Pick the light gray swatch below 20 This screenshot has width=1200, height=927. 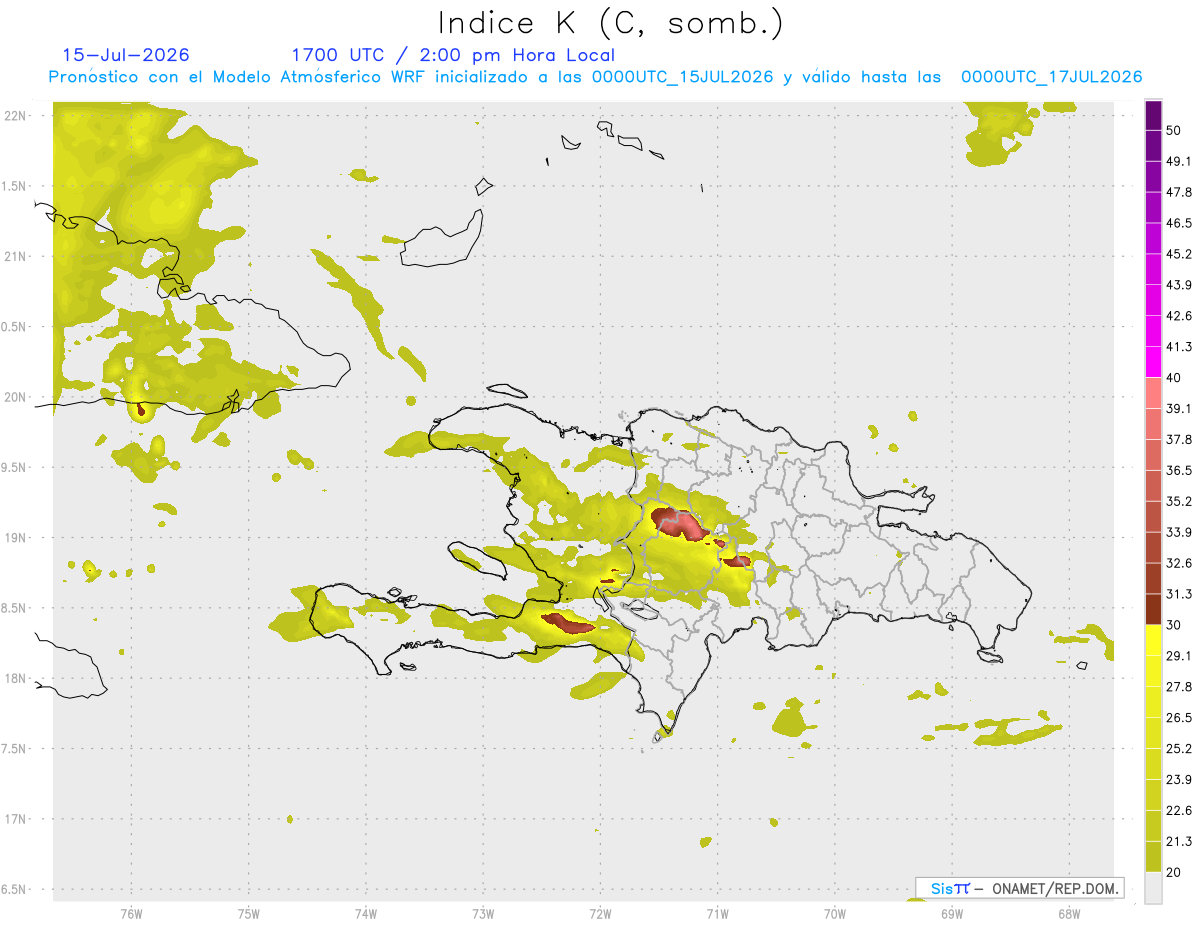pos(1153,887)
